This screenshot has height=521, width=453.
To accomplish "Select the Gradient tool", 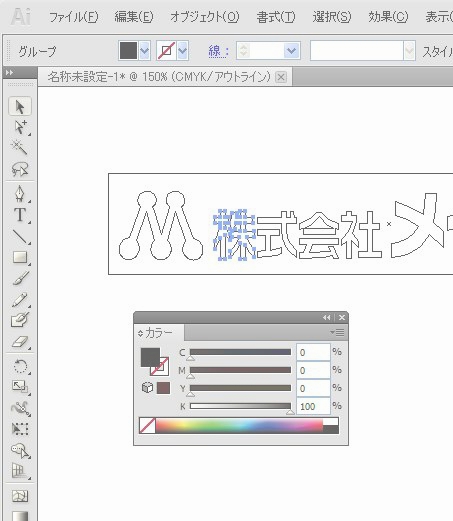I will pyautogui.click(x=20, y=516).
